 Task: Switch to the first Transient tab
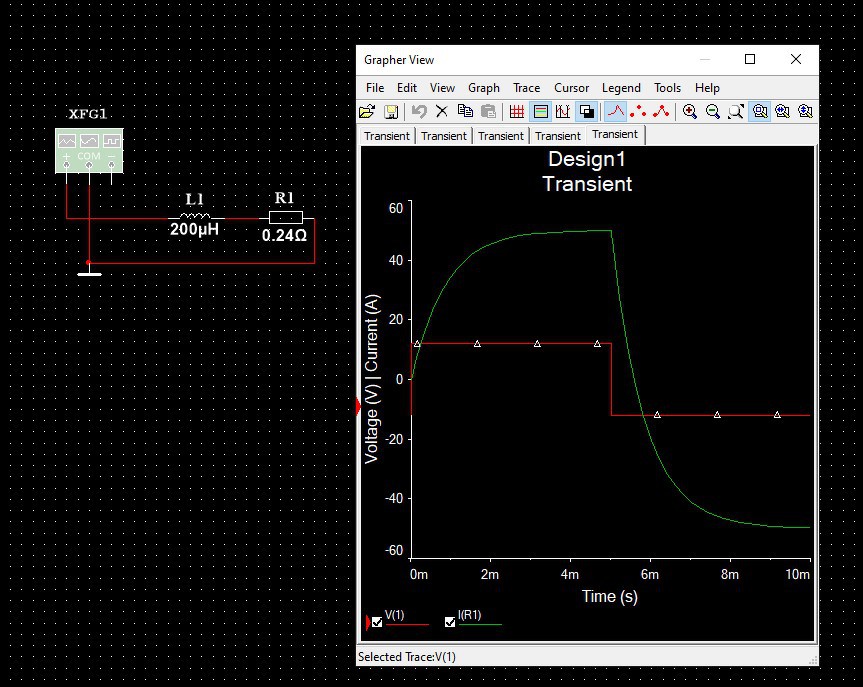[386, 136]
